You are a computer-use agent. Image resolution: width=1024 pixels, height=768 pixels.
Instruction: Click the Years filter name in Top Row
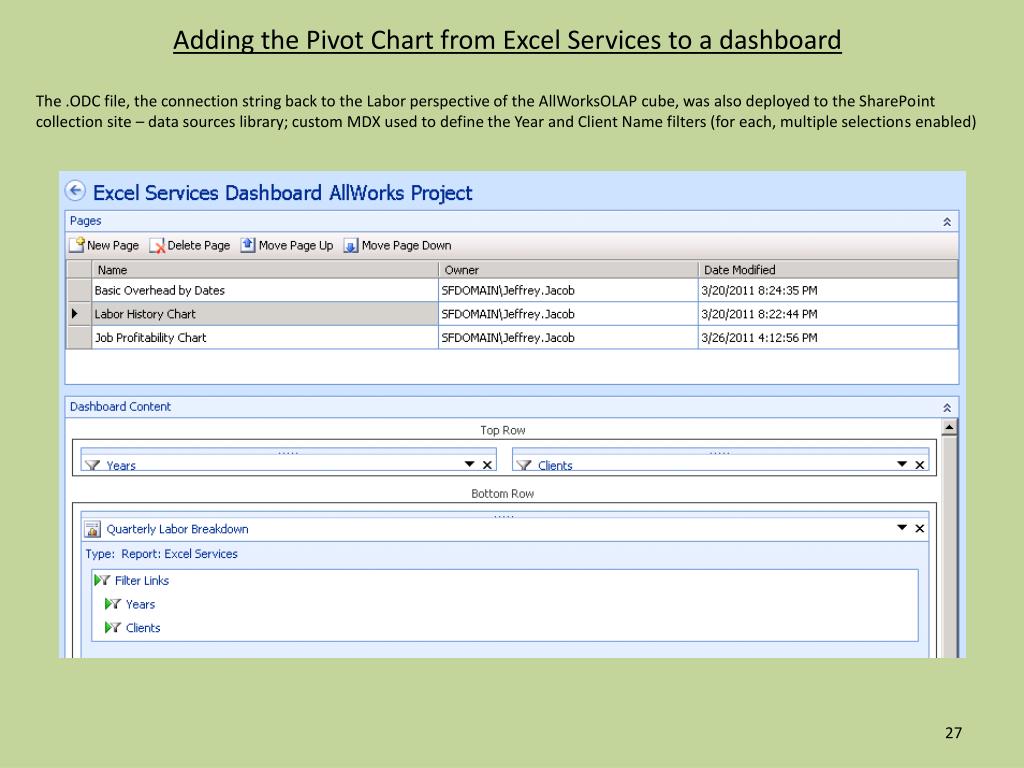coord(121,466)
